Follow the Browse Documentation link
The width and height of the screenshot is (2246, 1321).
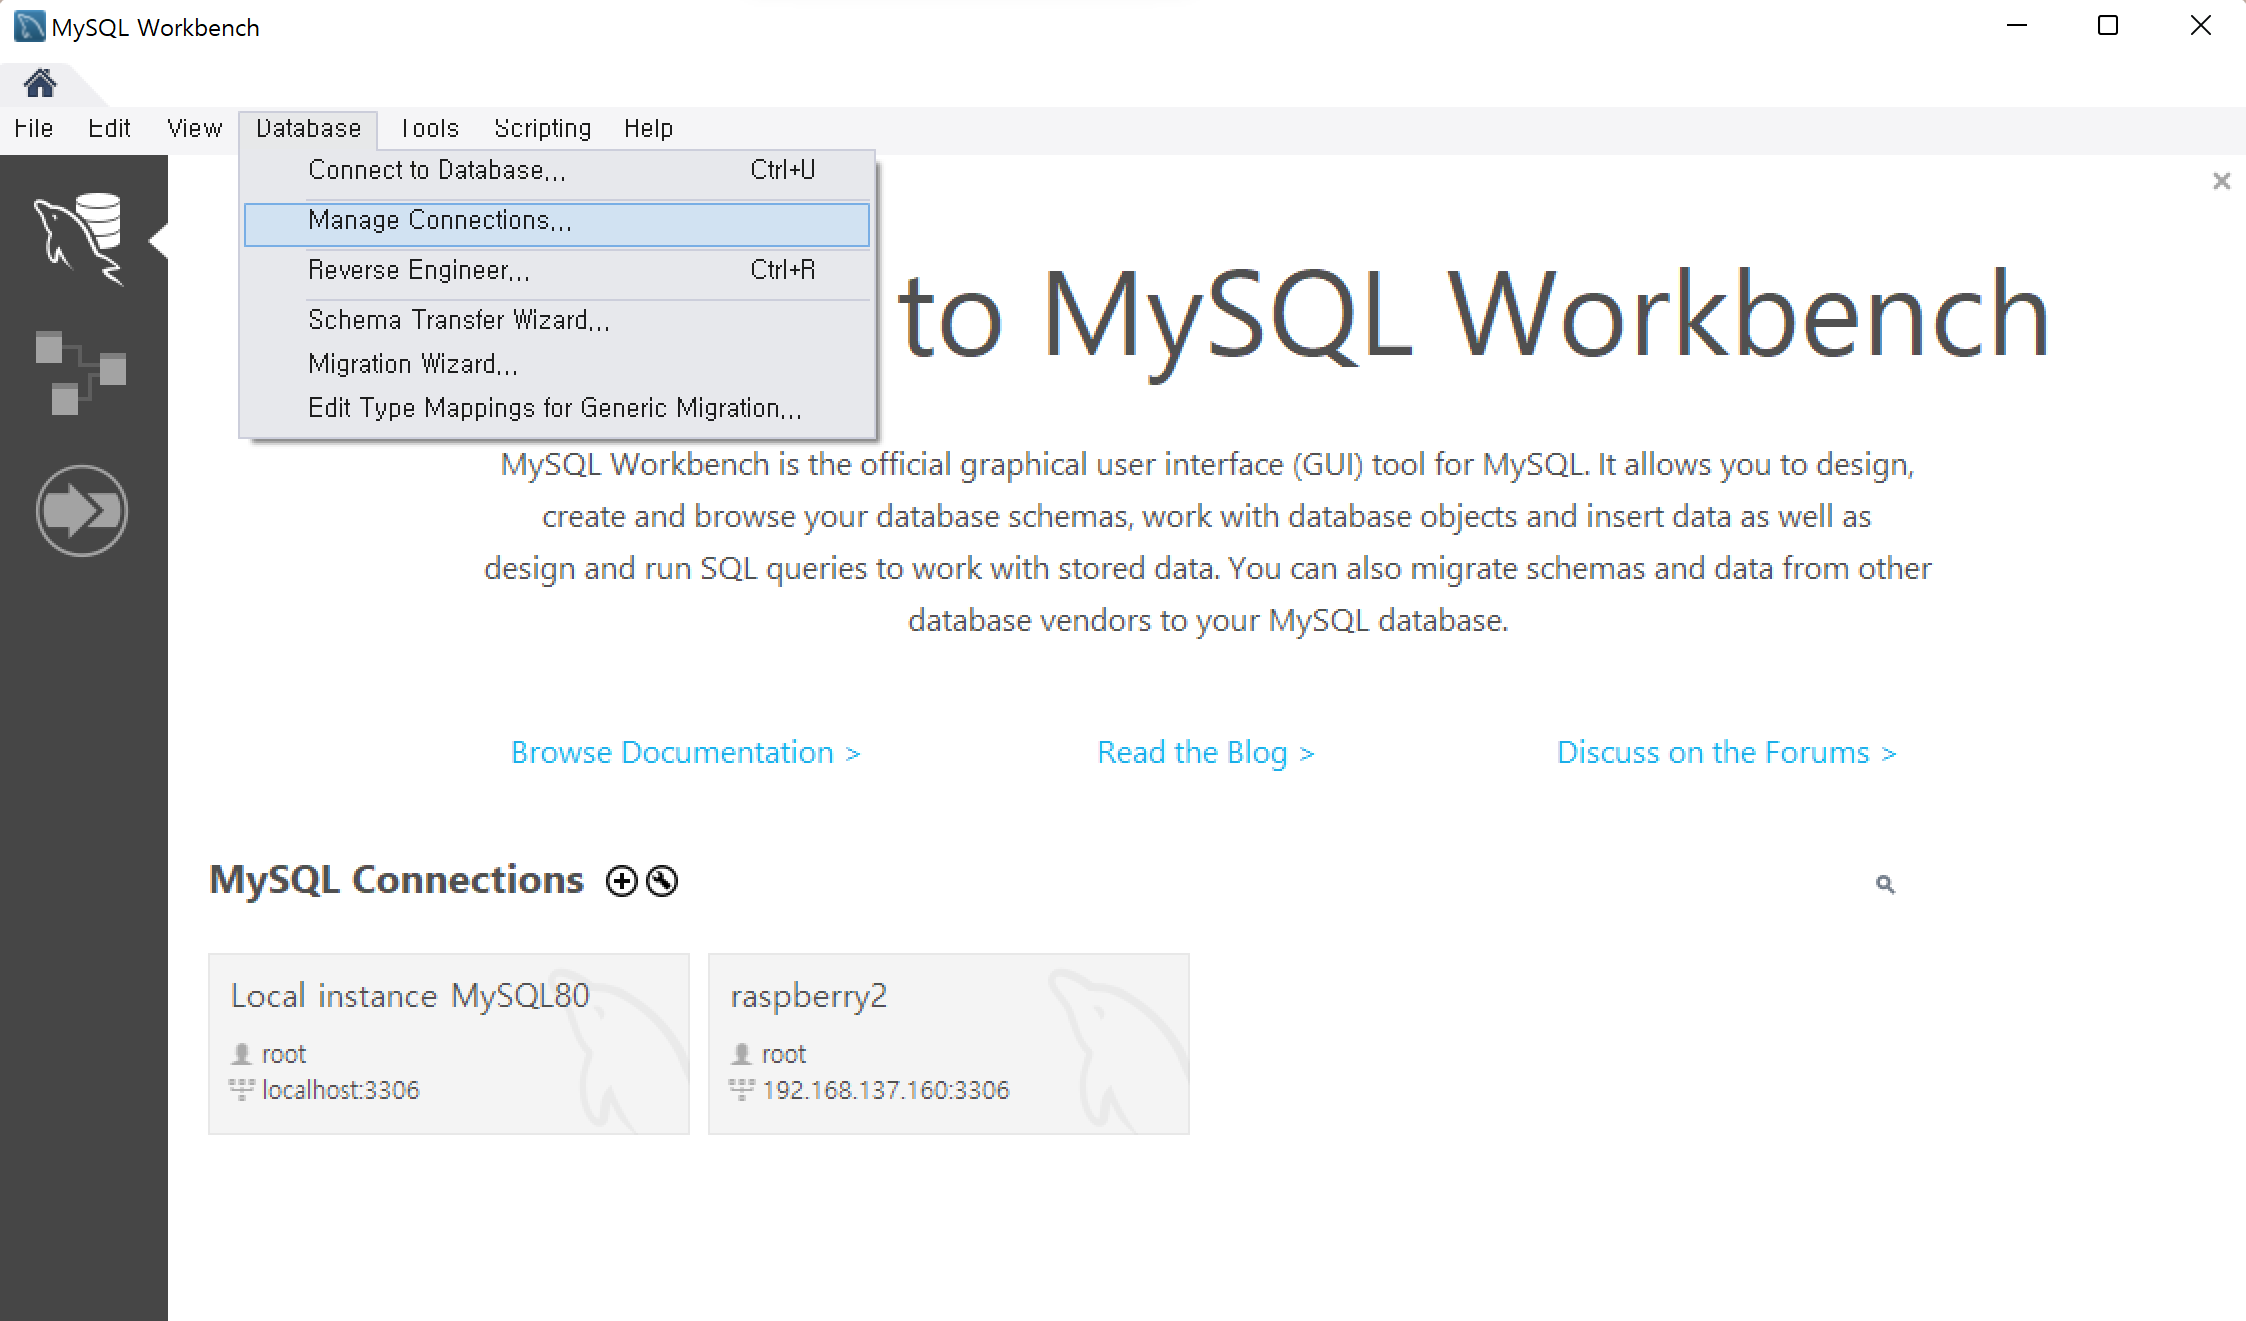pyautogui.click(x=685, y=753)
